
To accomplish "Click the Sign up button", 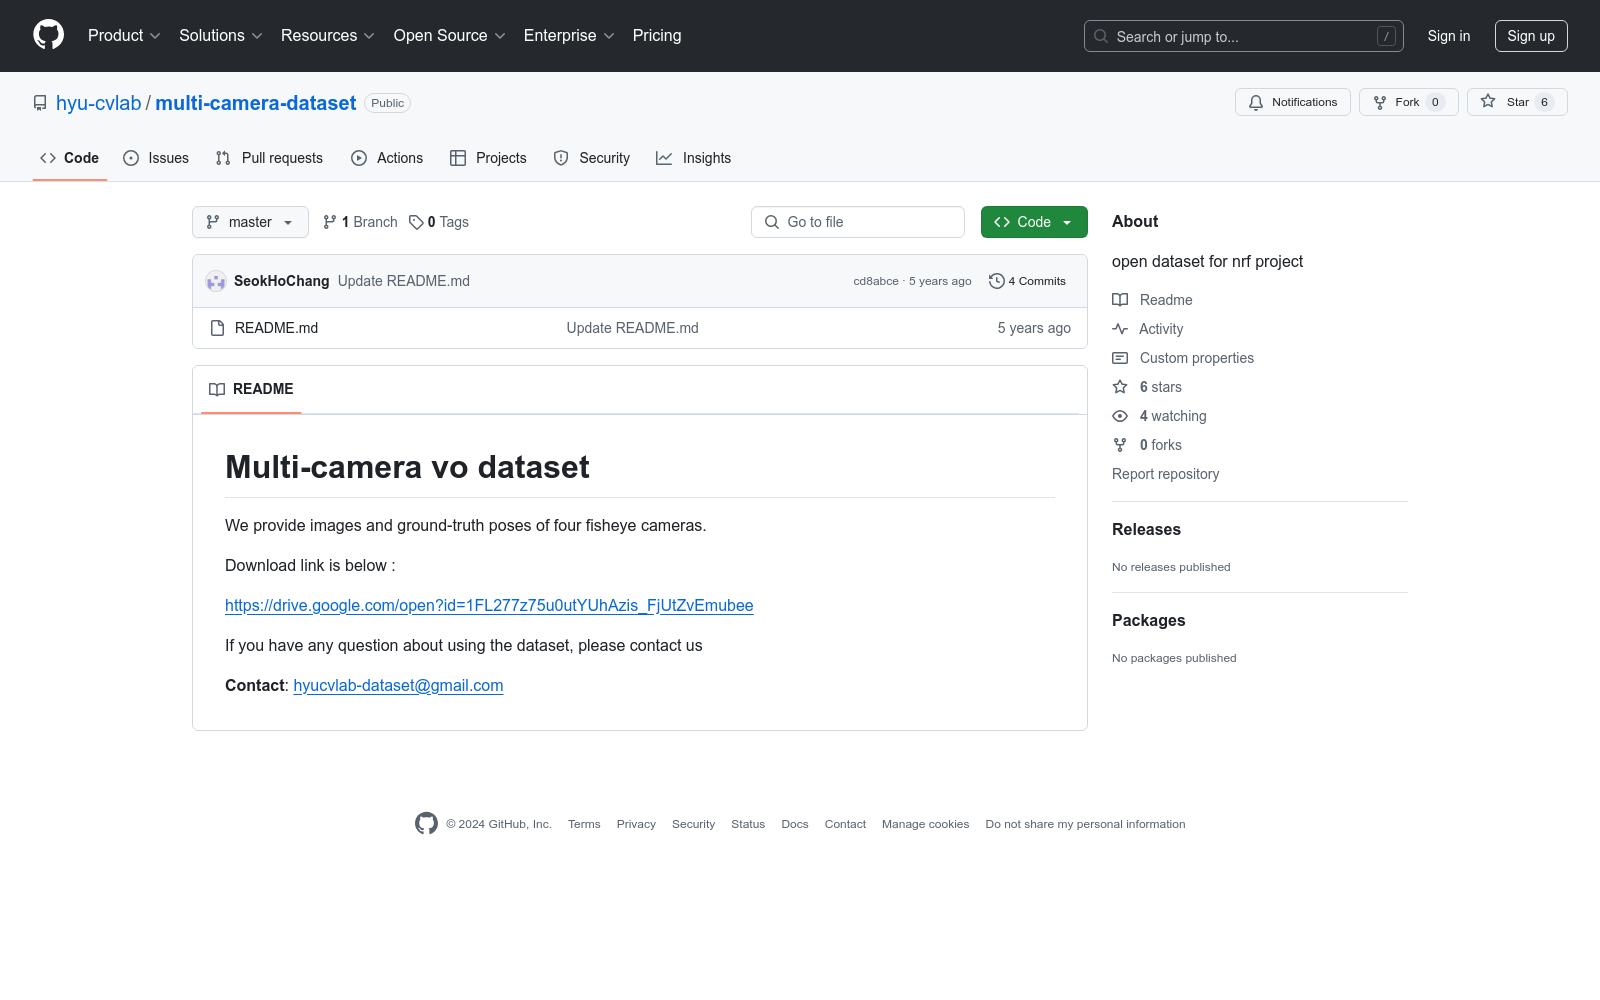I will click(1531, 36).
